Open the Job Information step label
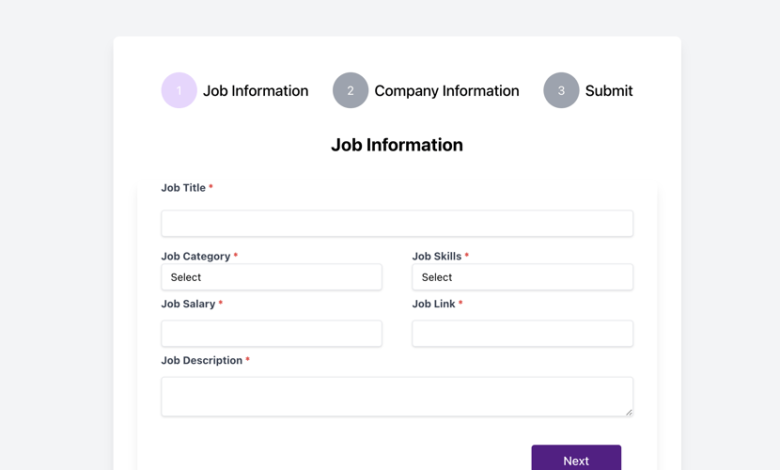This screenshot has width=780, height=470. tap(256, 91)
